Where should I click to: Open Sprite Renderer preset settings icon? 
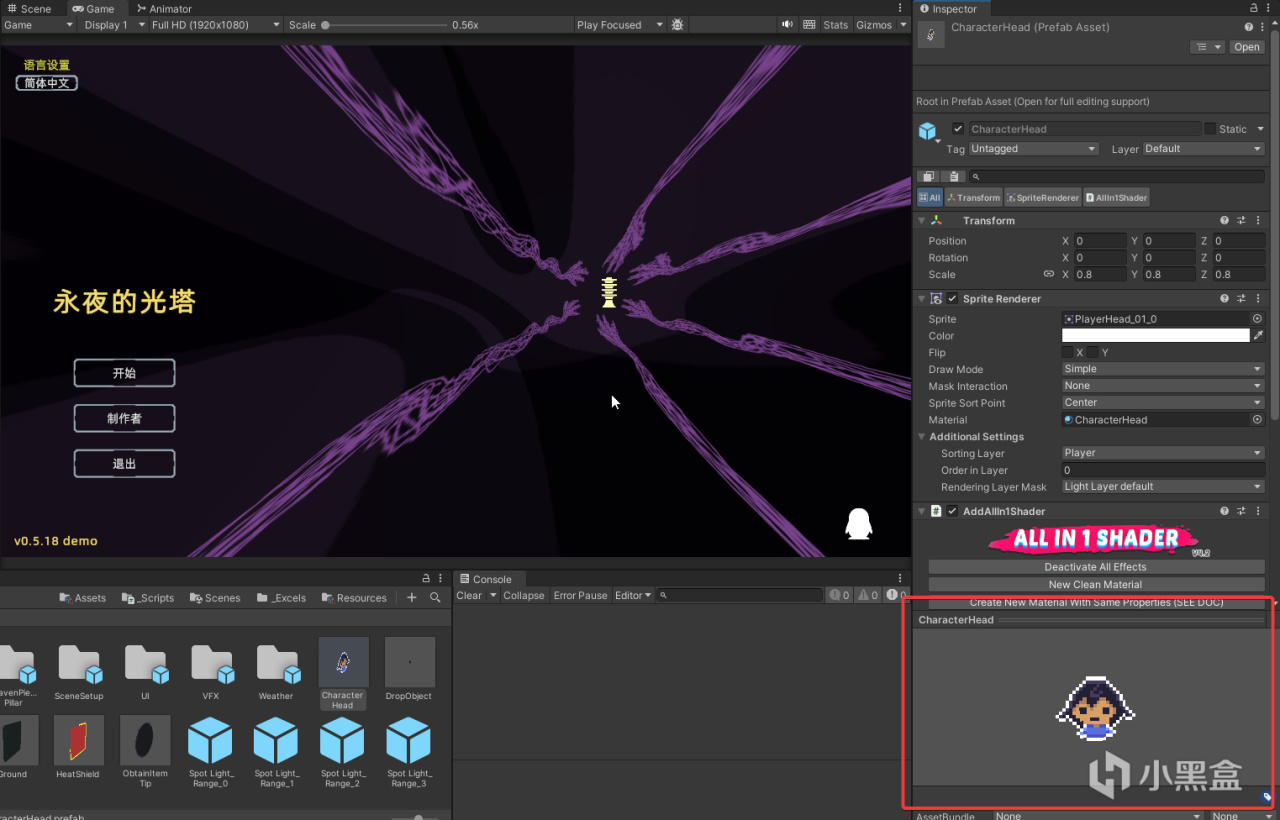click(x=1241, y=299)
